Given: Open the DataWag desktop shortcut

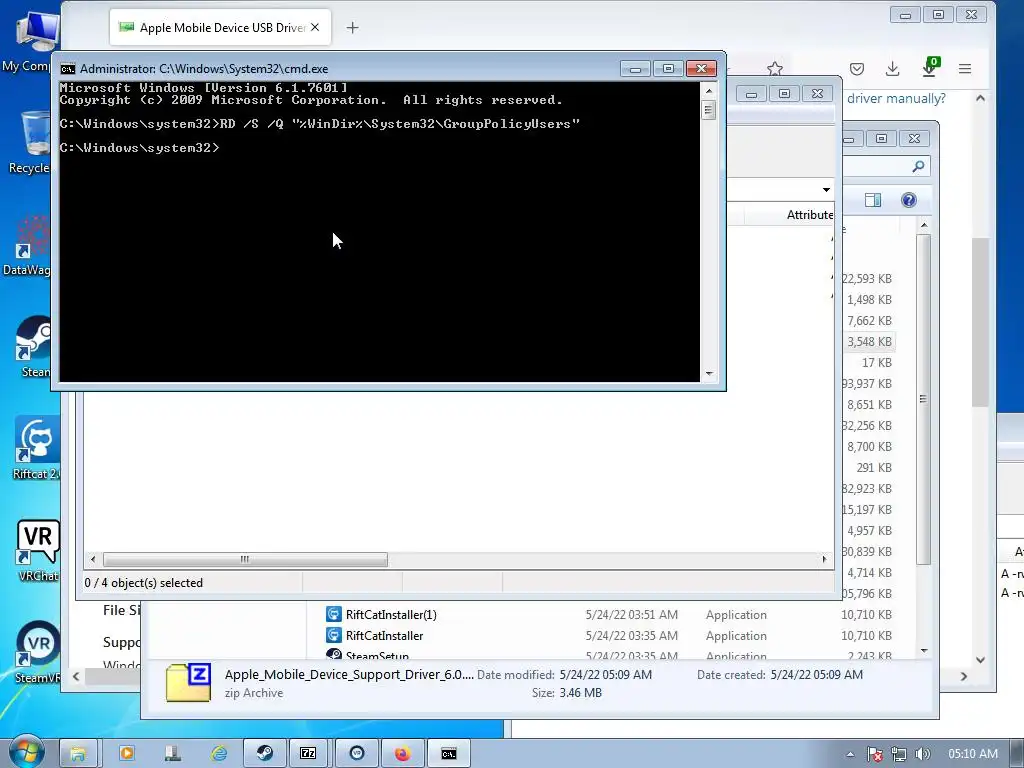Looking at the screenshot, I should pyautogui.click(x=29, y=245).
